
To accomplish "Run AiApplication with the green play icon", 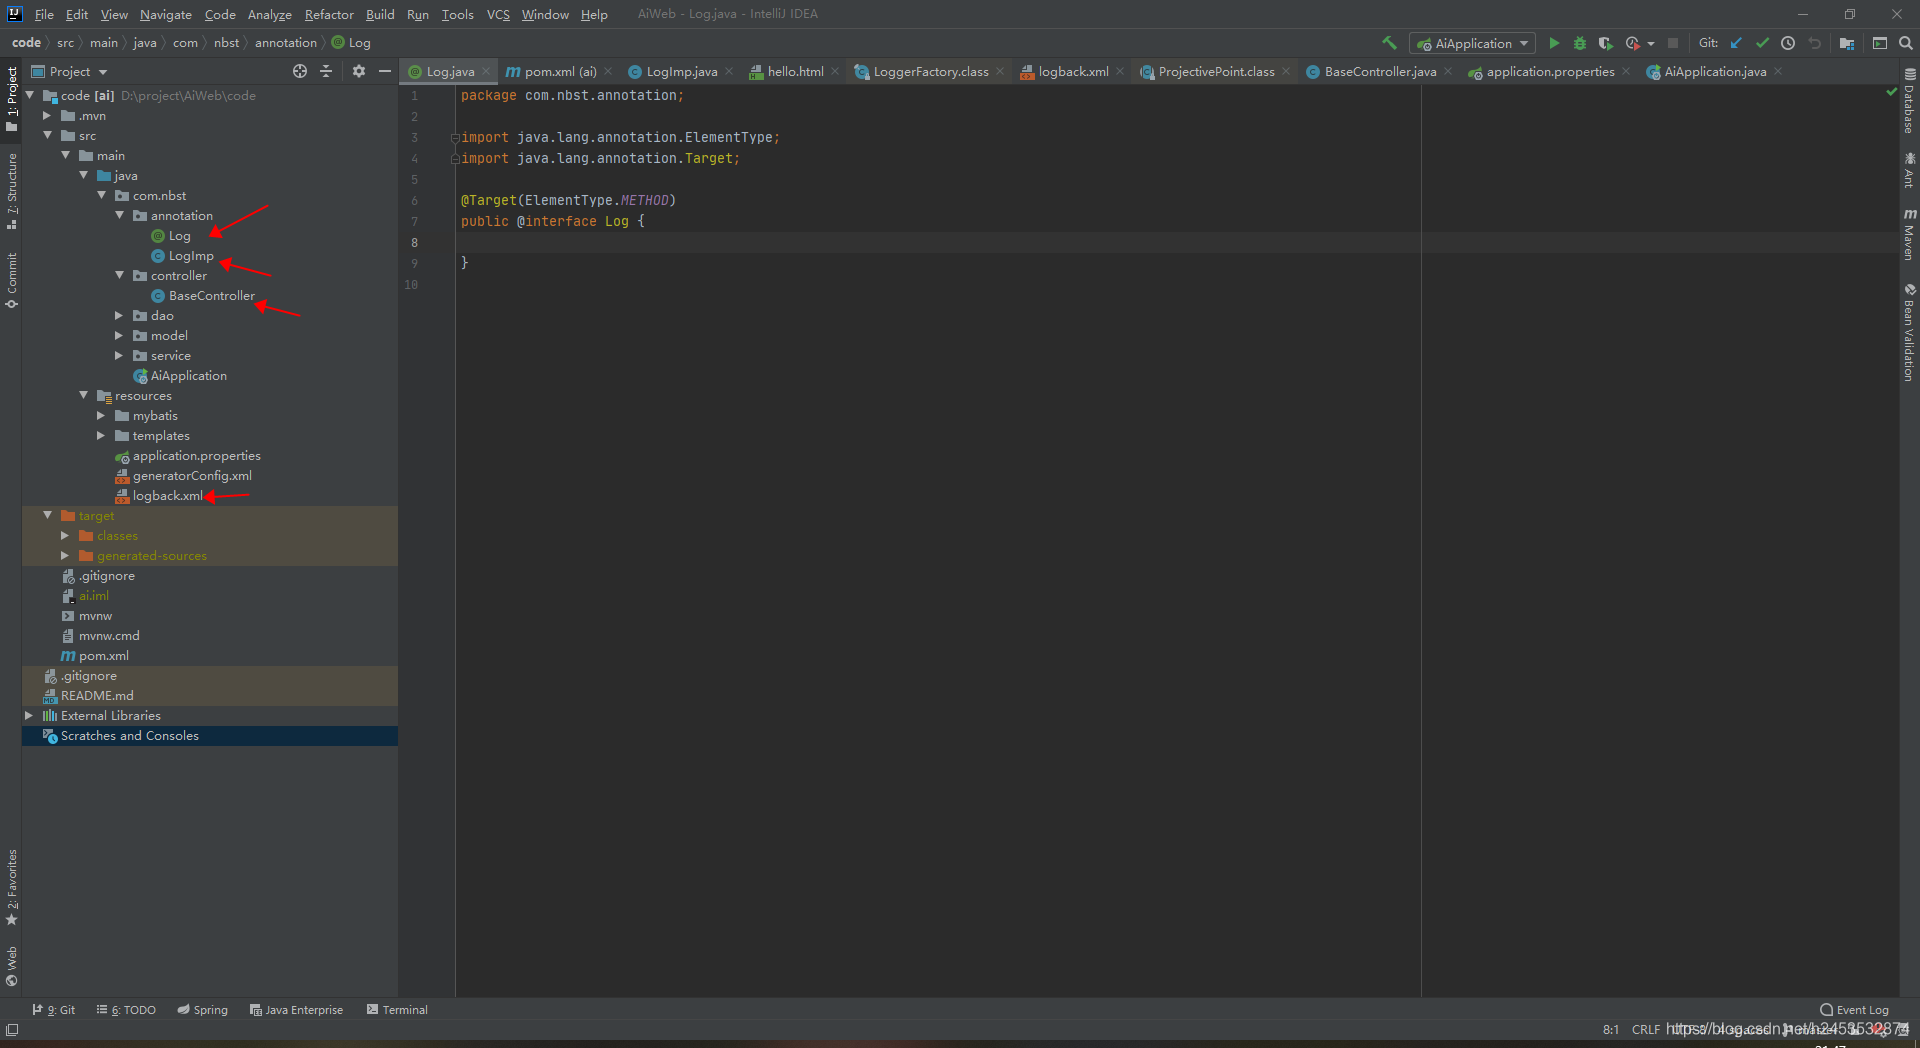I will point(1554,43).
